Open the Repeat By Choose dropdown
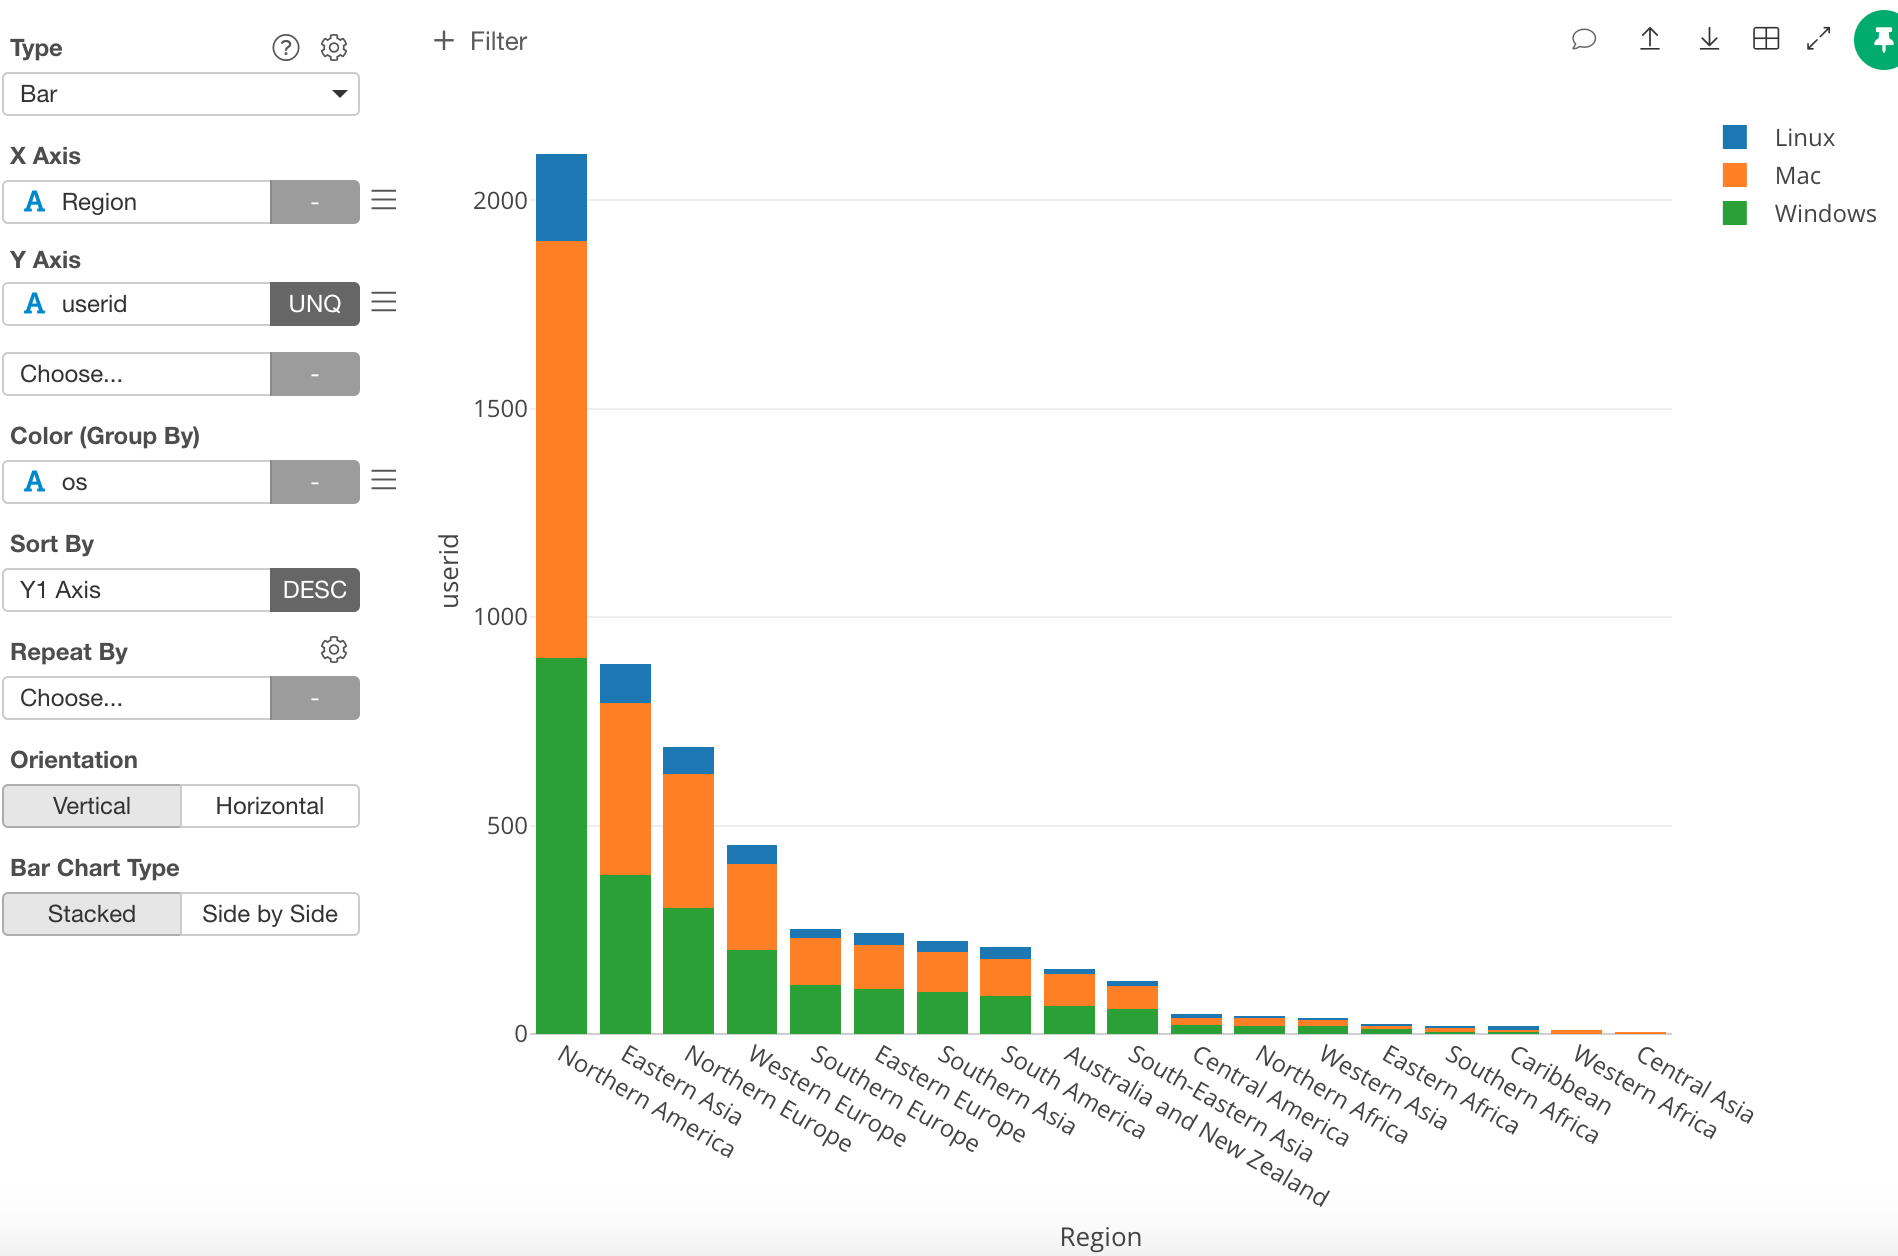 click(137, 698)
